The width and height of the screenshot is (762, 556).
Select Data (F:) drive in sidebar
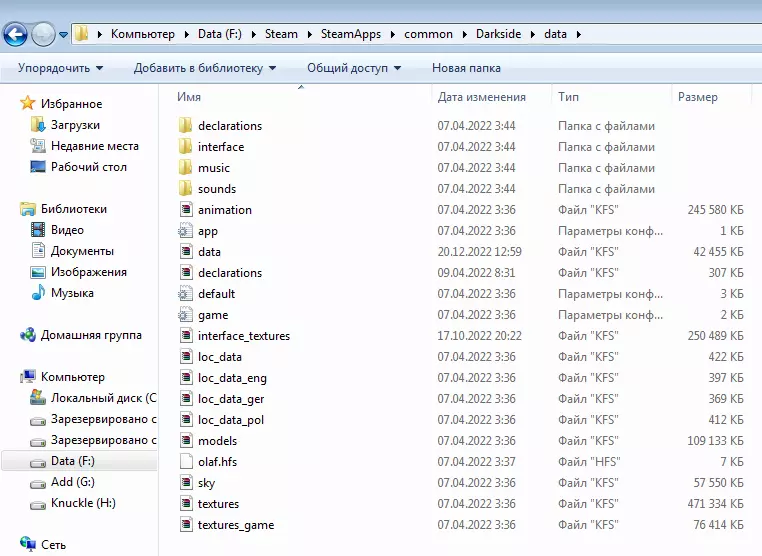(x=73, y=461)
